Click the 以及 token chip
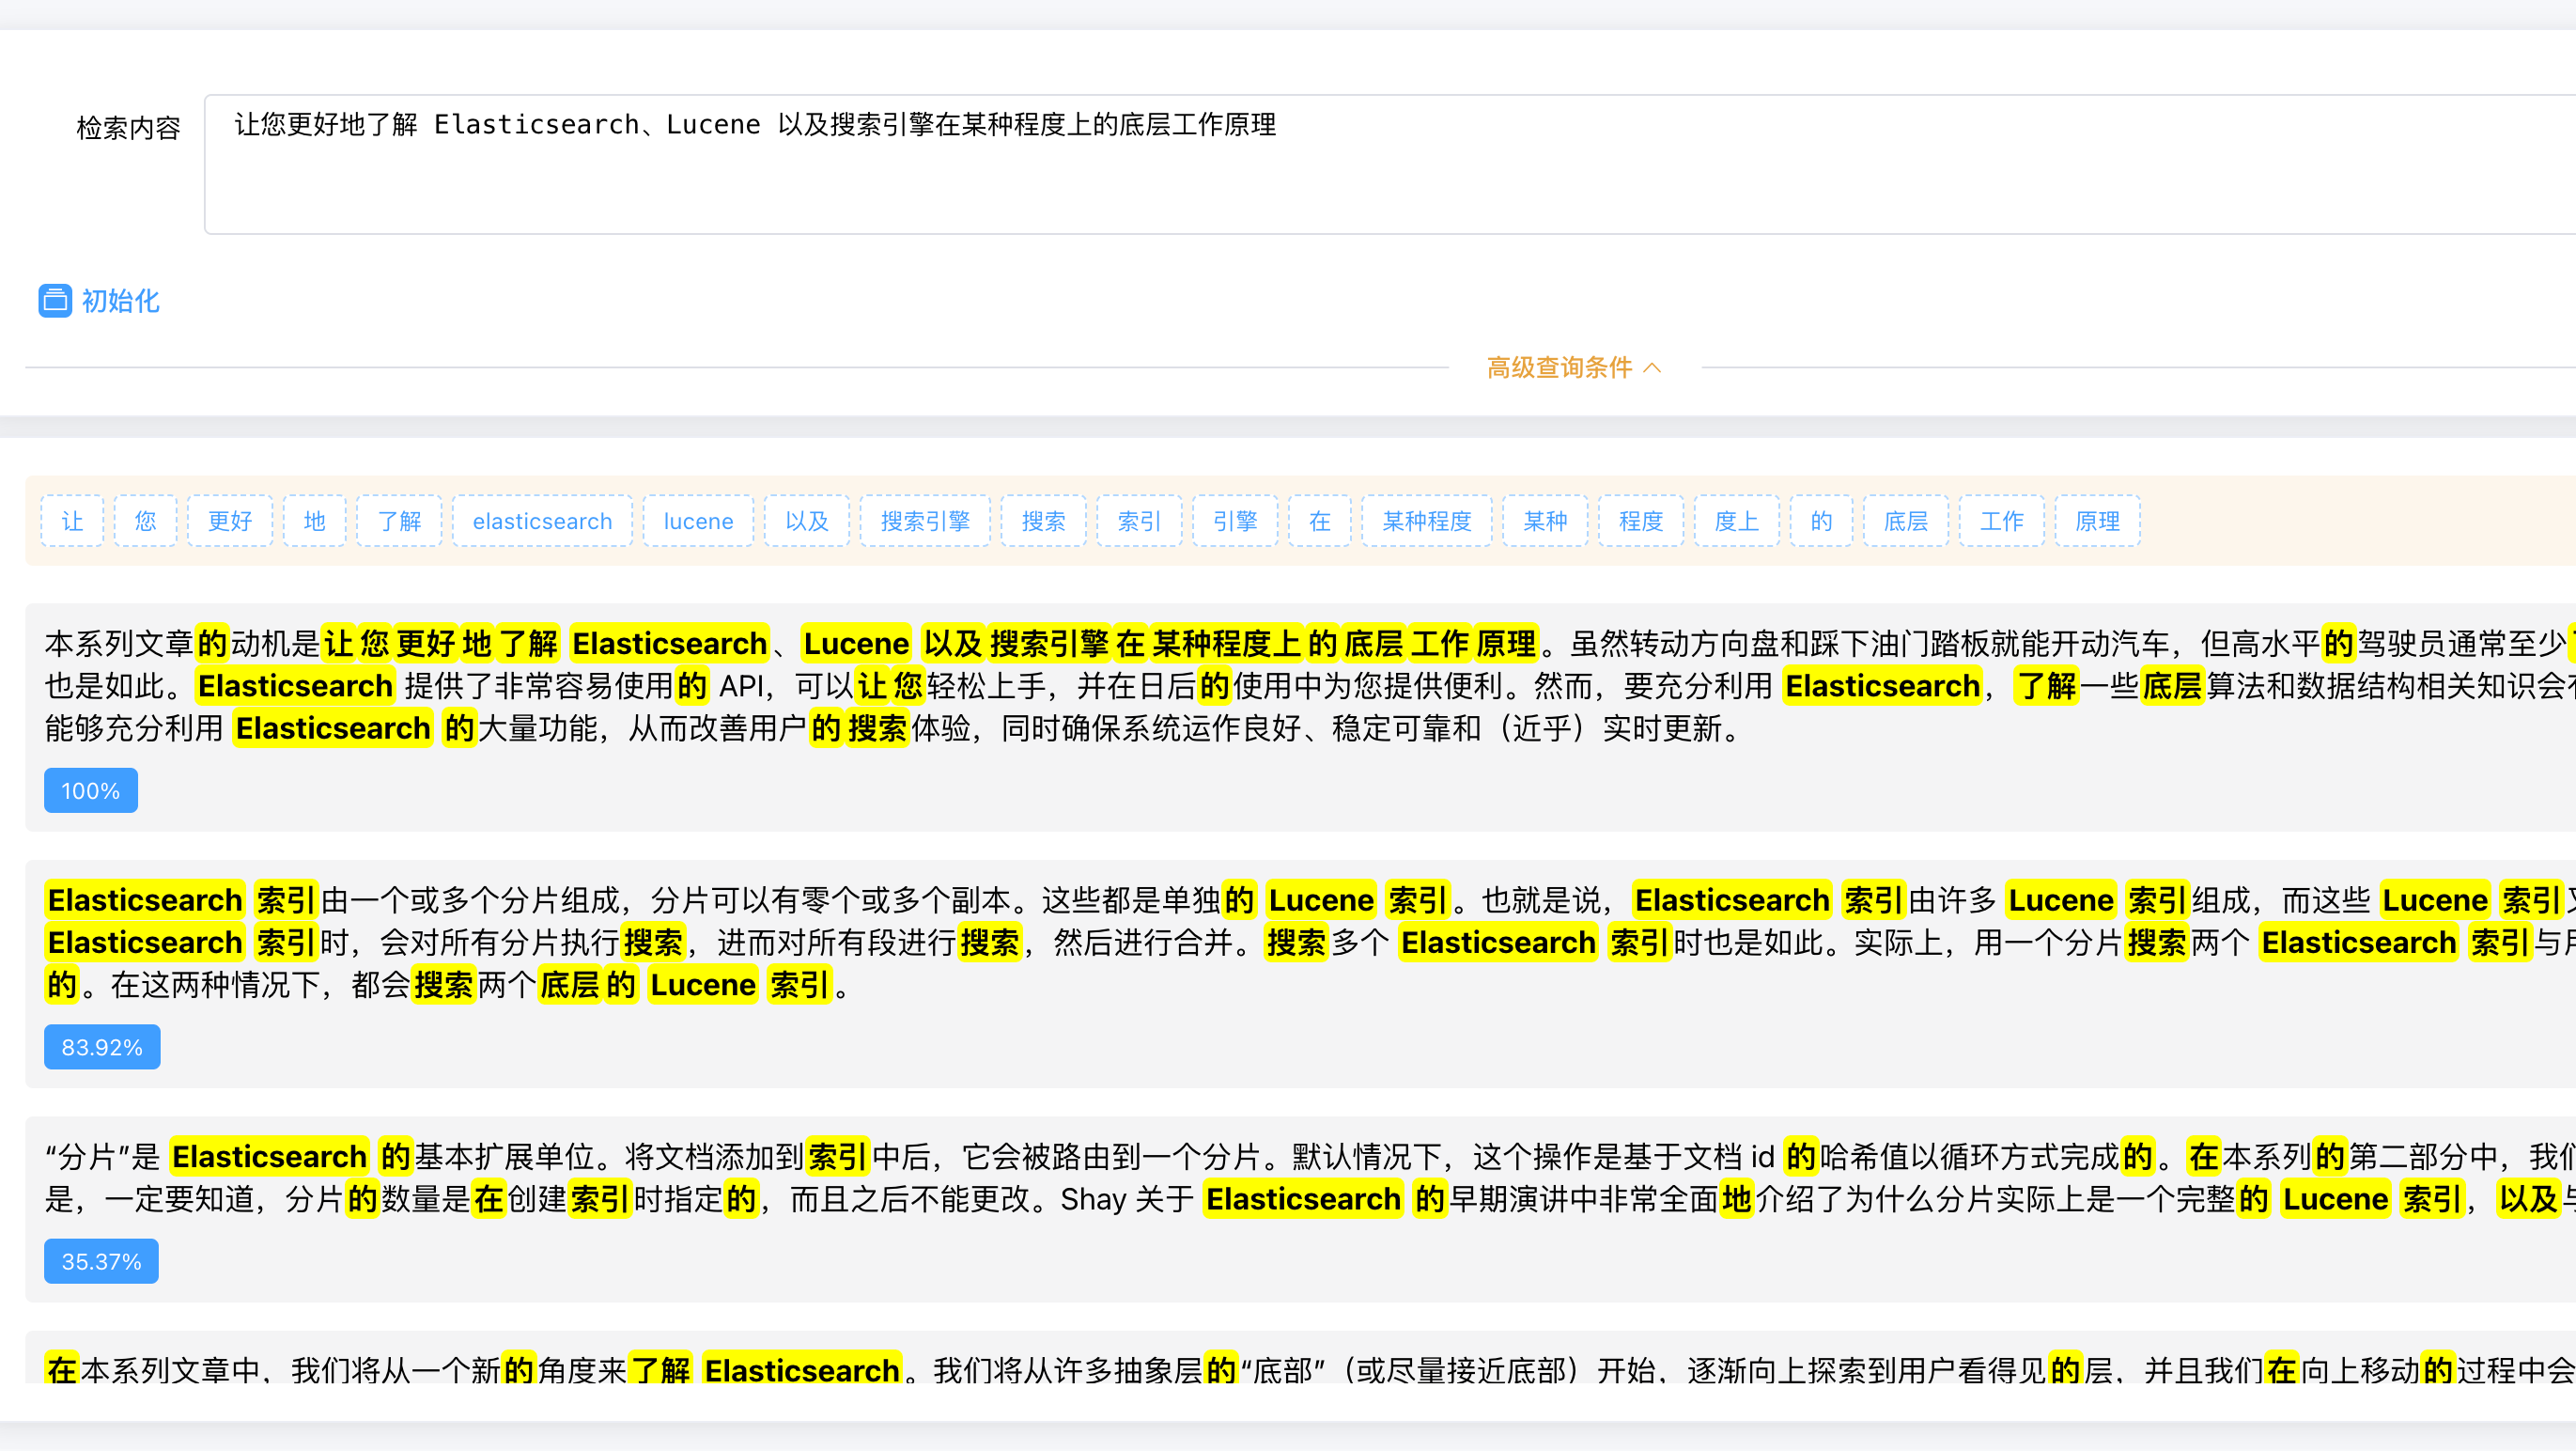Image resolution: width=2576 pixels, height=1451 pixels. tap(806, 521)
